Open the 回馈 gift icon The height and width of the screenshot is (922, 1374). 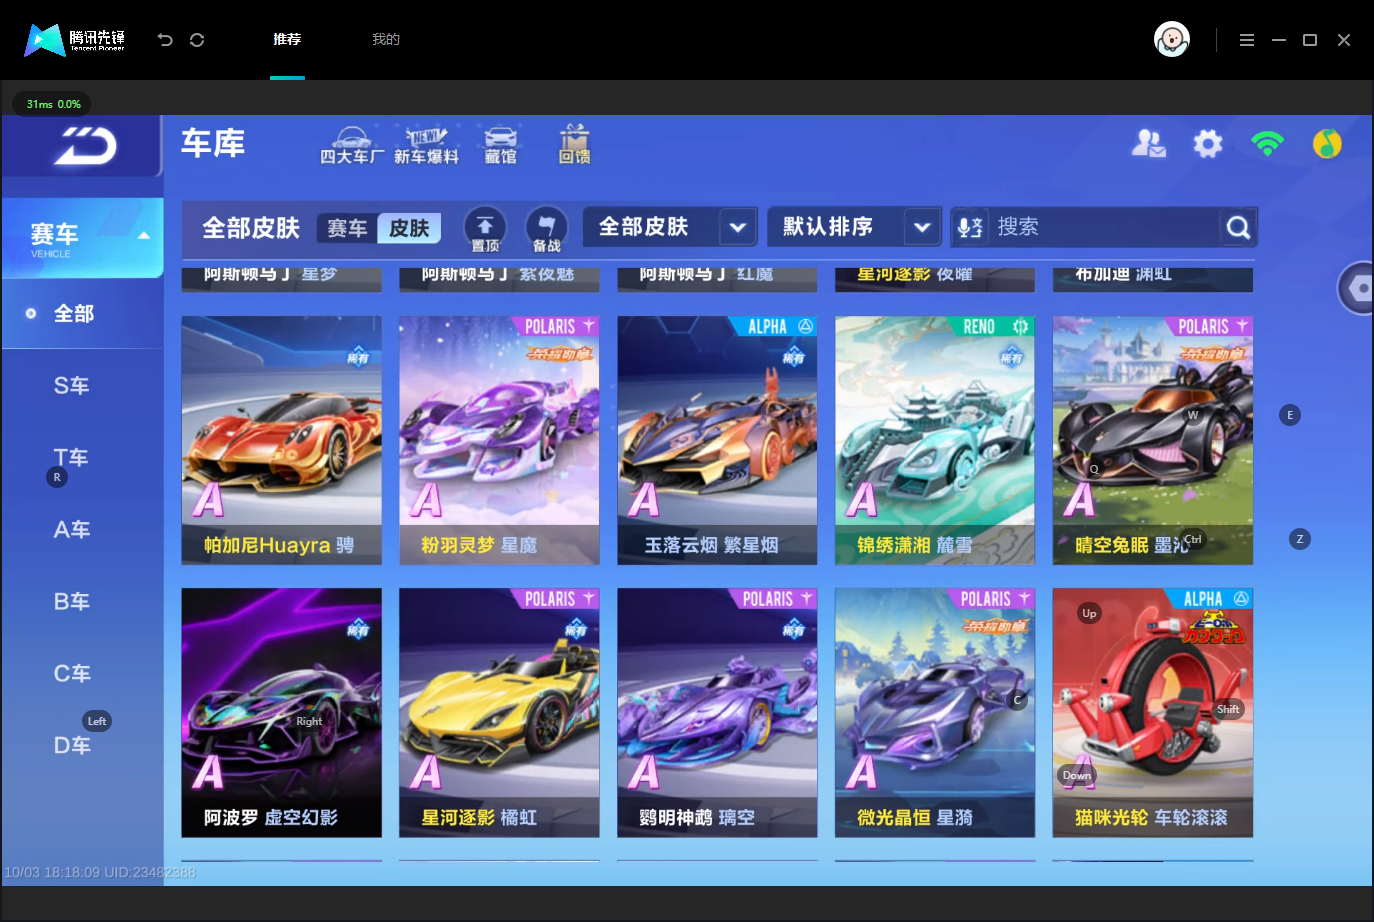[x=574, y=146]
